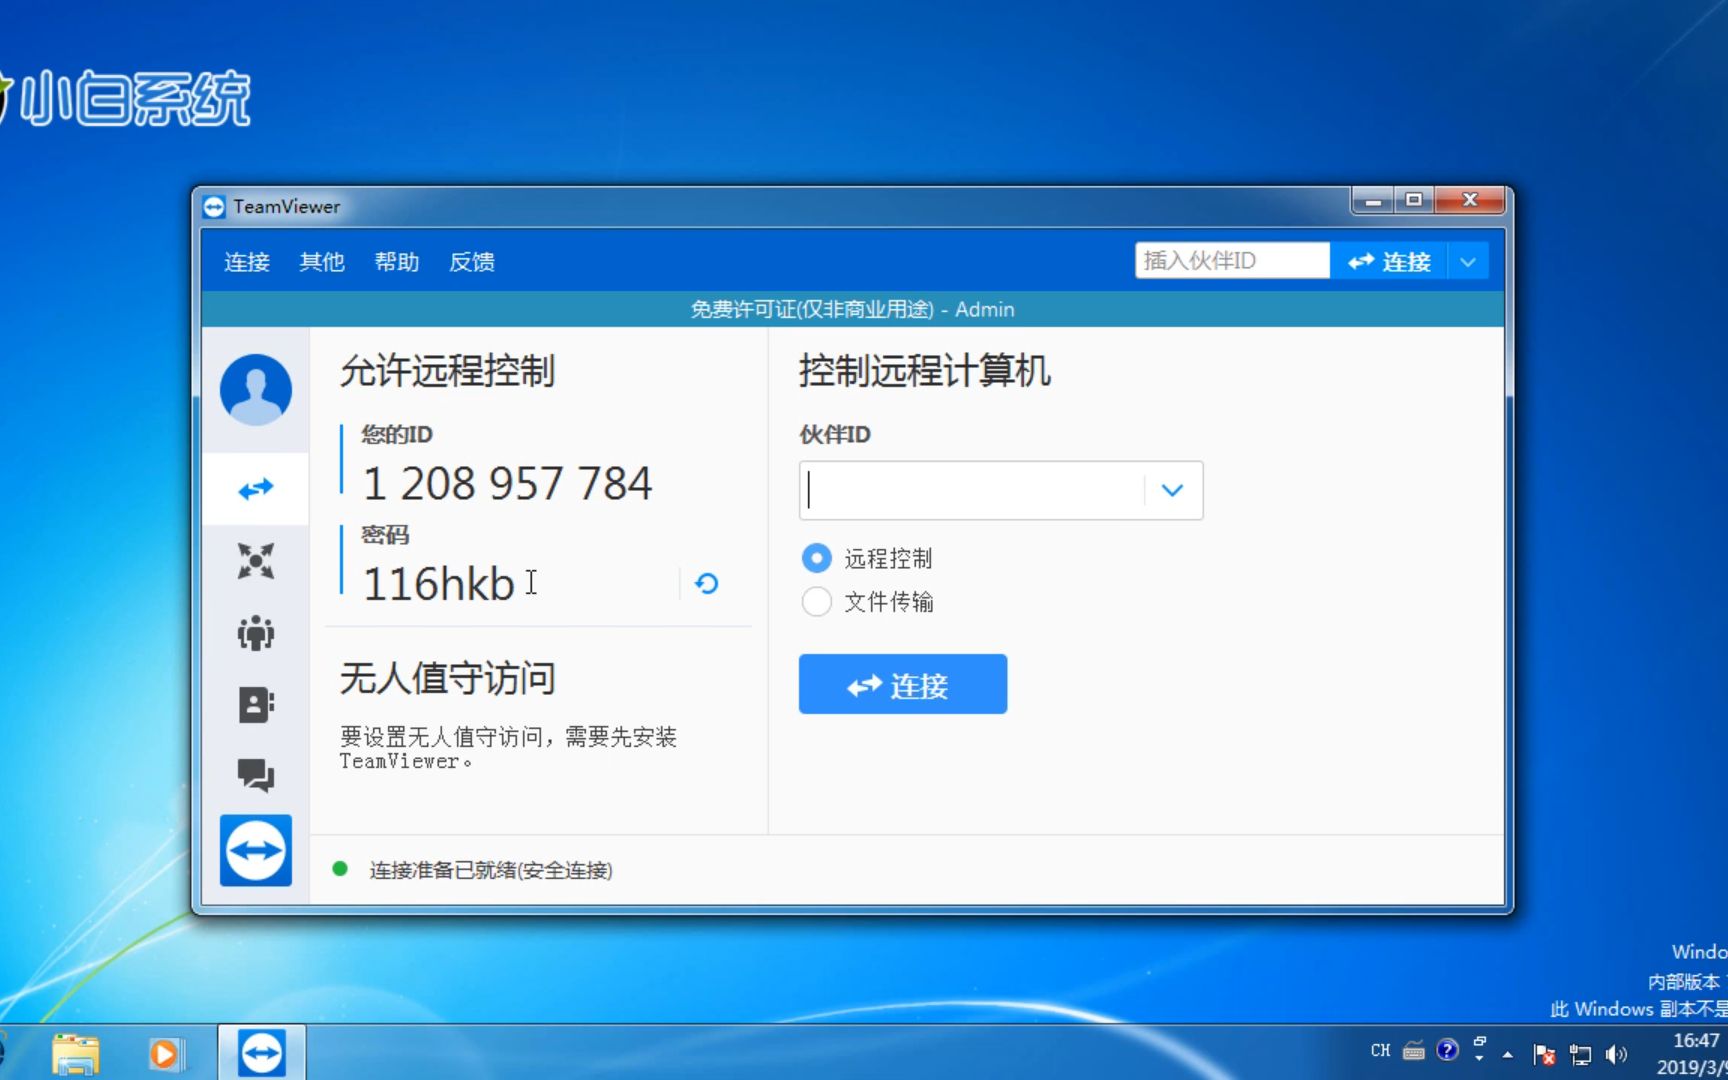Select the Remote Control sidebar icon

(256, 488)
